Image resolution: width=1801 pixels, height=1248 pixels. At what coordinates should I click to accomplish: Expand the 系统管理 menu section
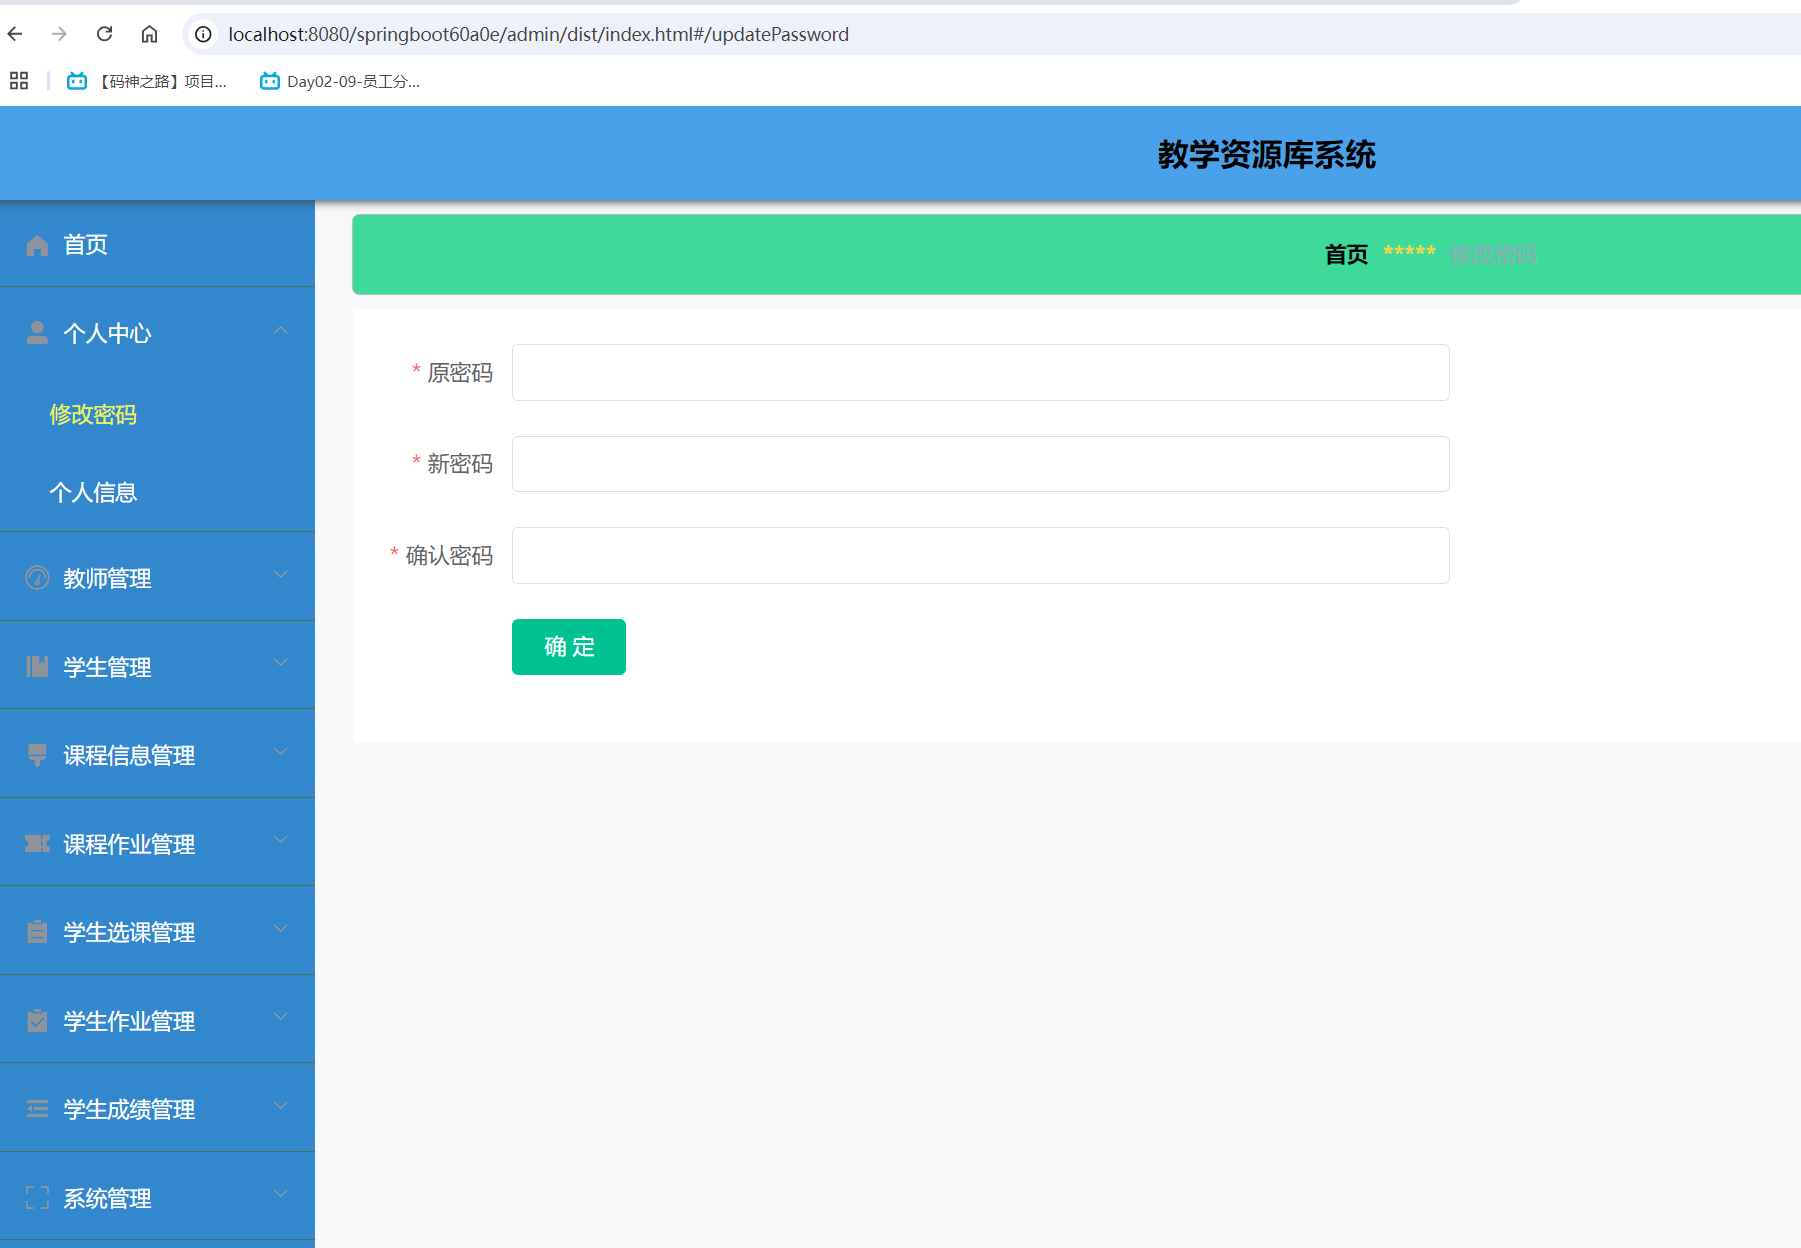click(x=279, y=1193)
